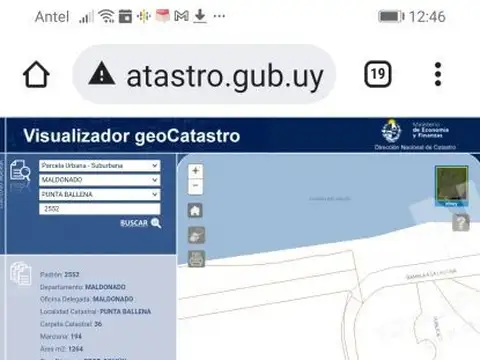Viewport: 480px width, 360px height.
Task: Open the PUNTA BALLENA locality dropdown
Action: click(100, 194)
